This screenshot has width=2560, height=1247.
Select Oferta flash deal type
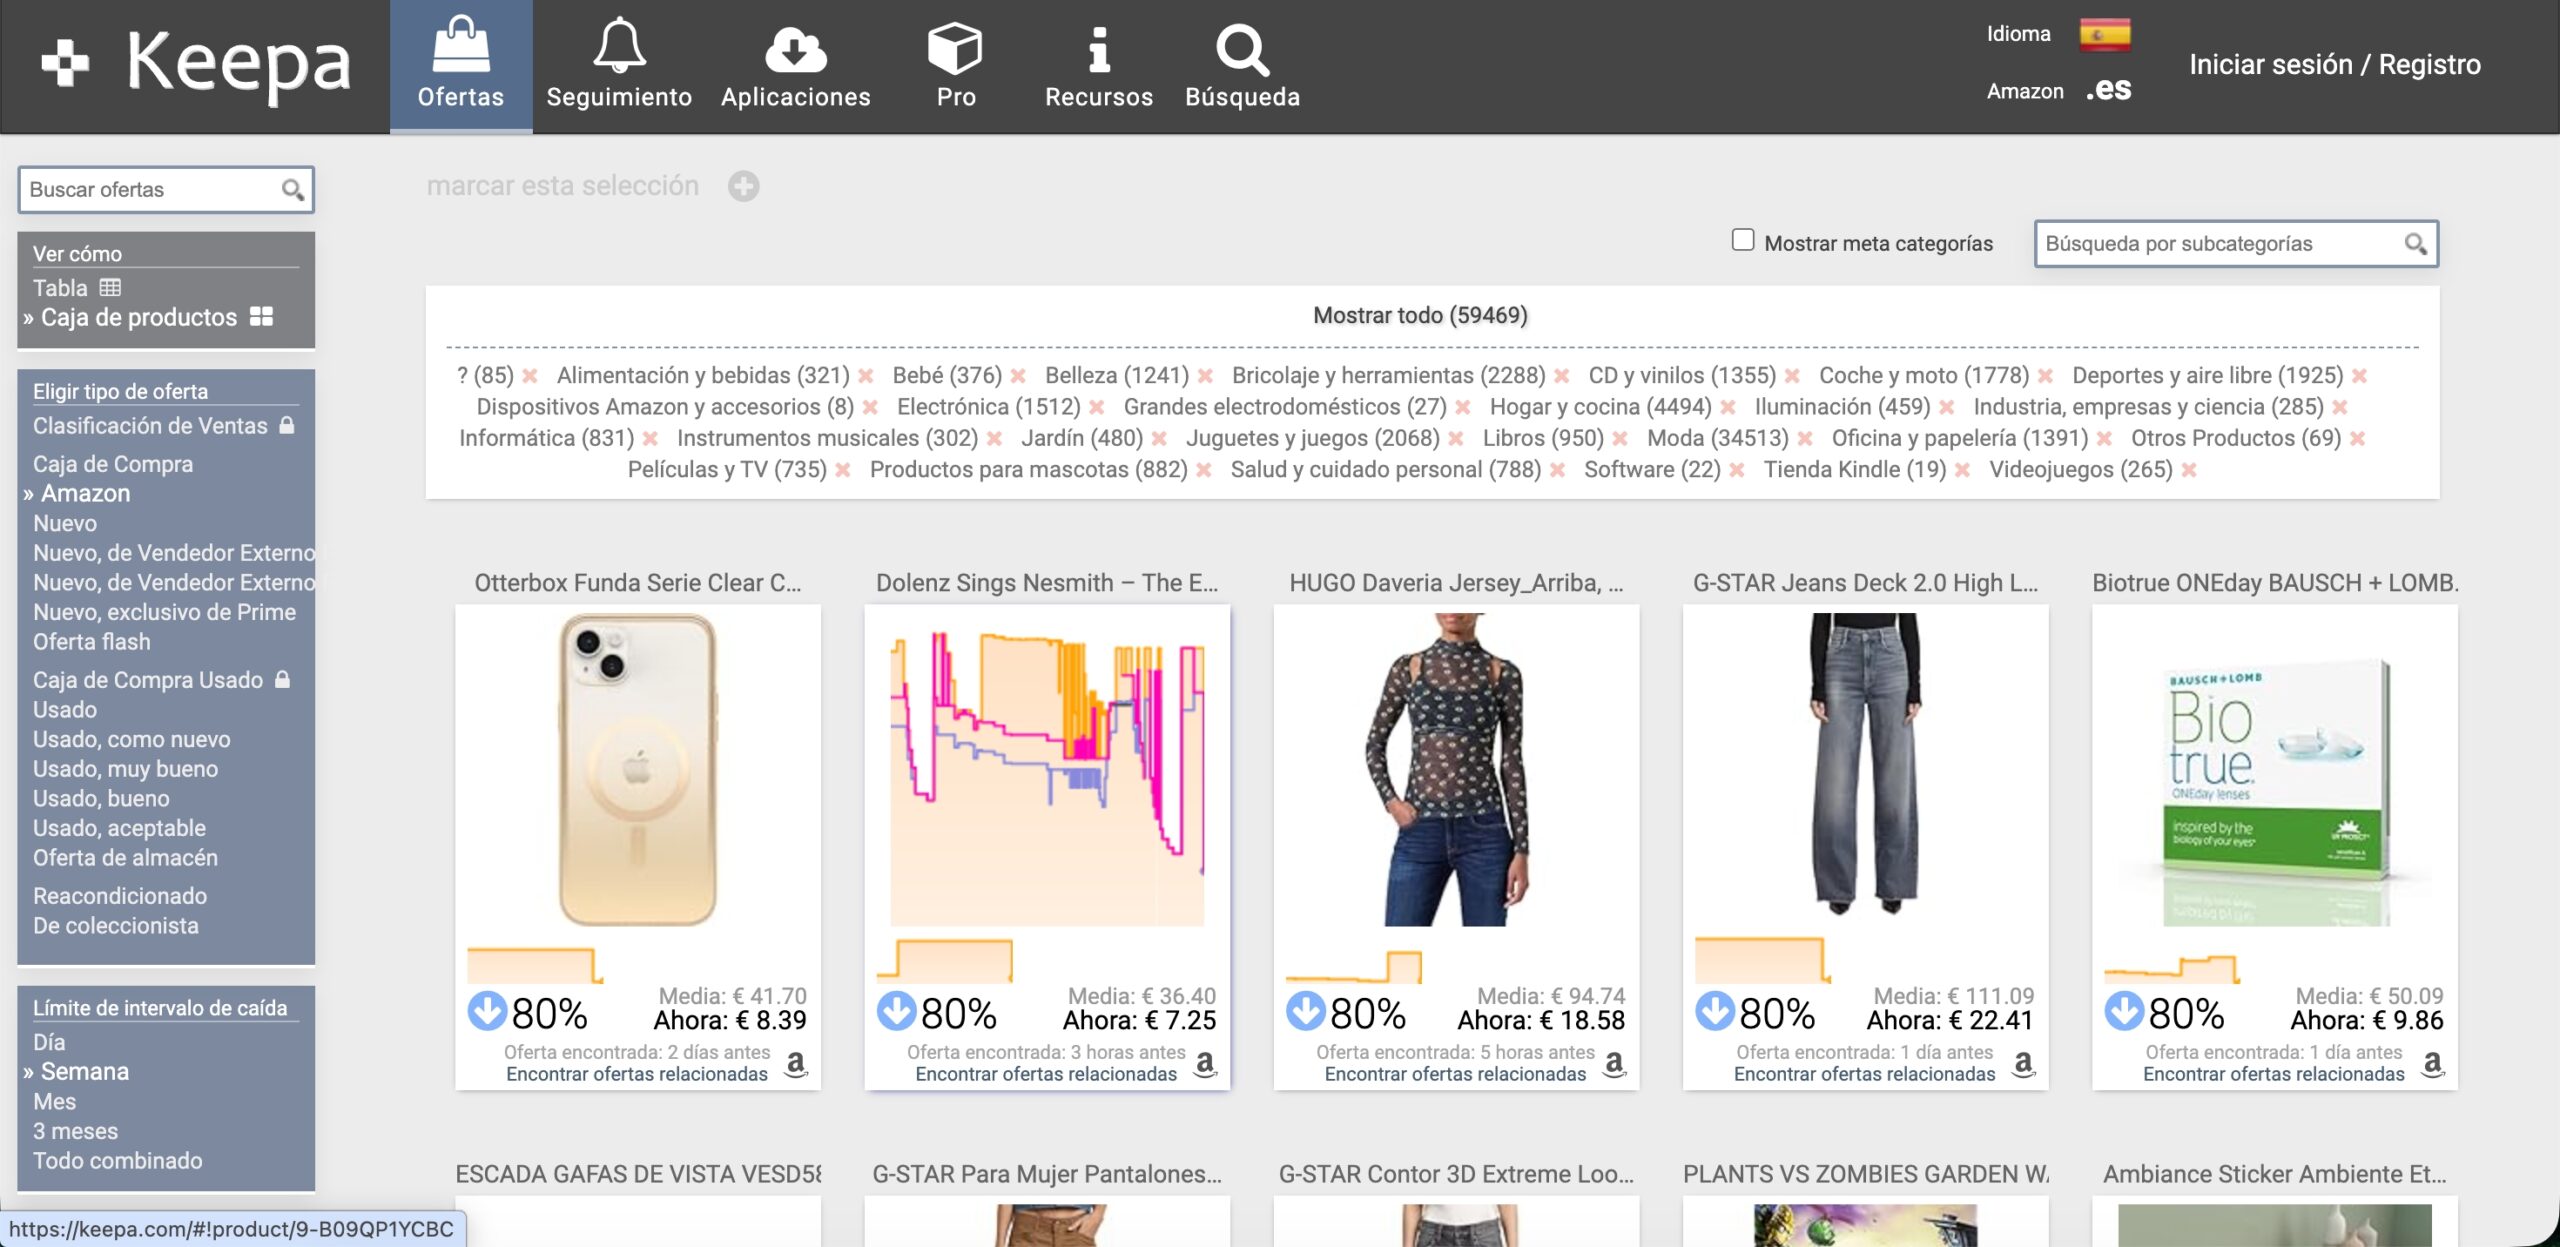tap(91, 641)
